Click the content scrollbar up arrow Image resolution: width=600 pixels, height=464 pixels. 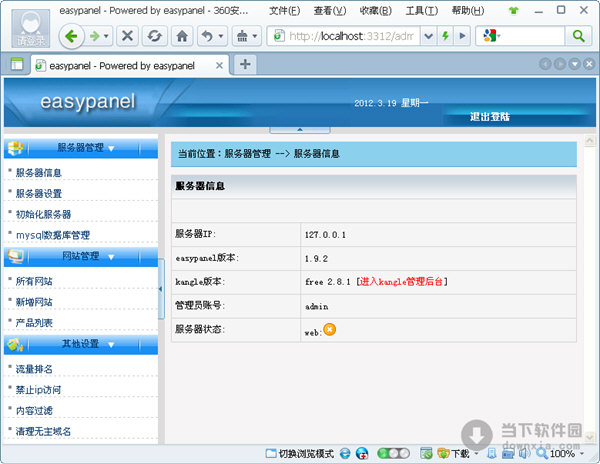(x=590, y=141)
